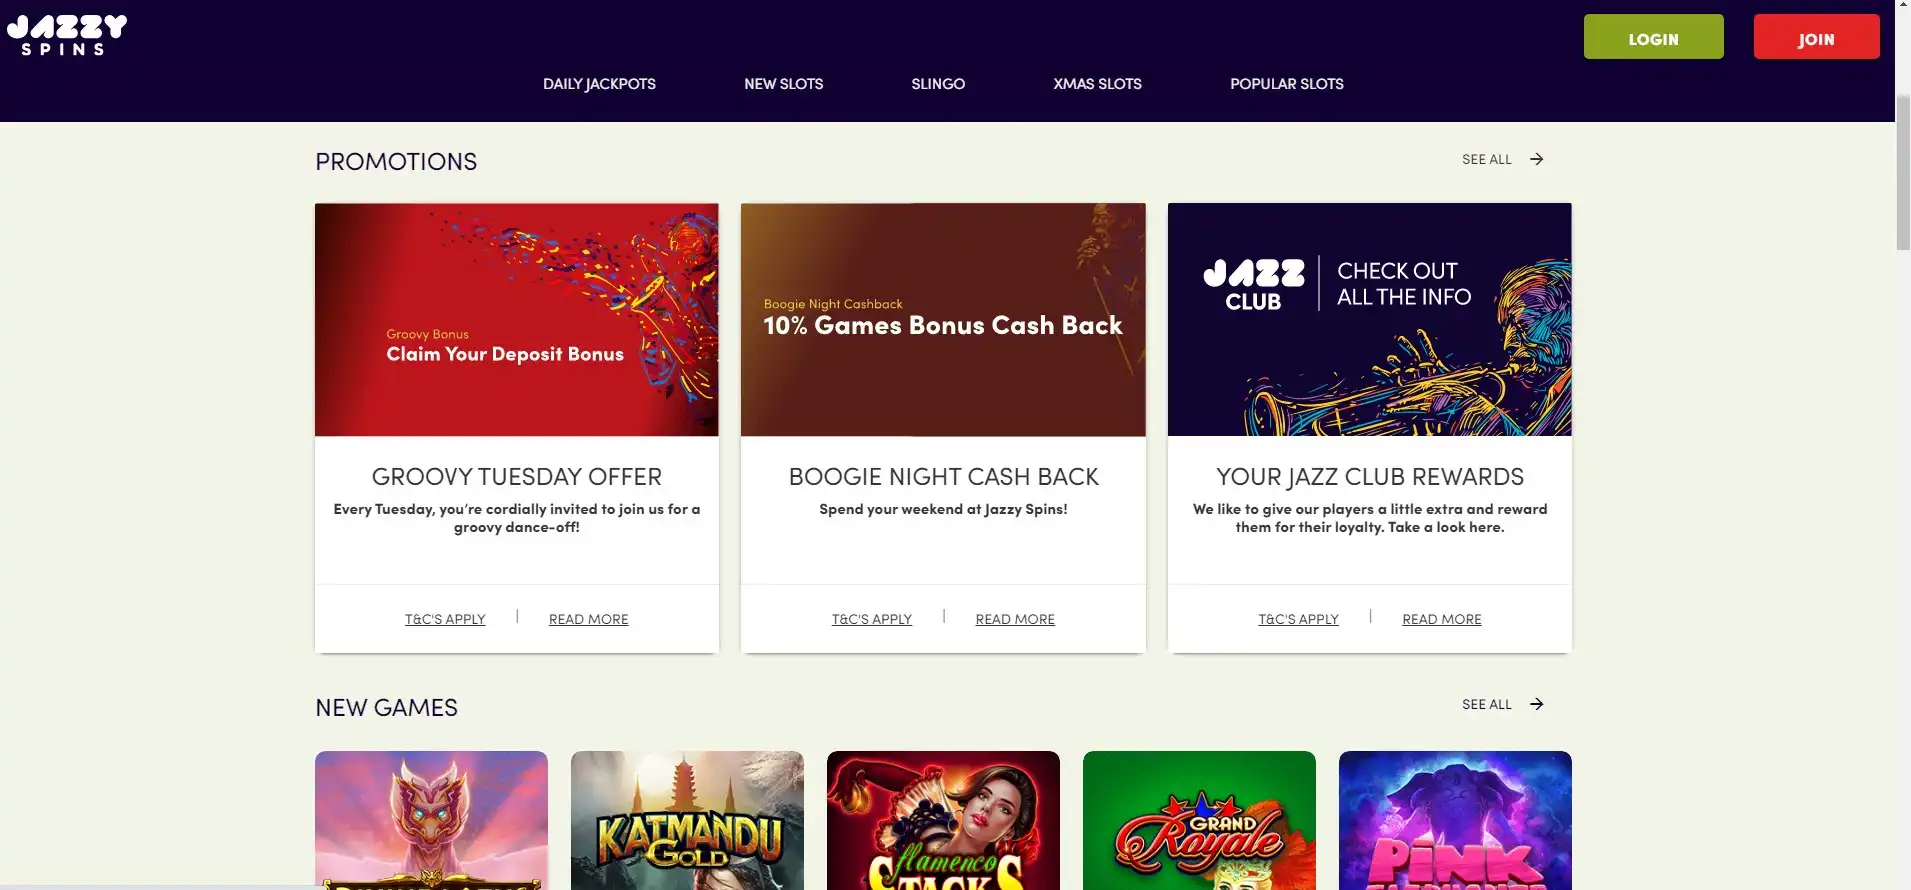The image size is (1911, 890).
Task: Open the Katmandu Gold game thumbnail
Action: (x=687, y=820)
